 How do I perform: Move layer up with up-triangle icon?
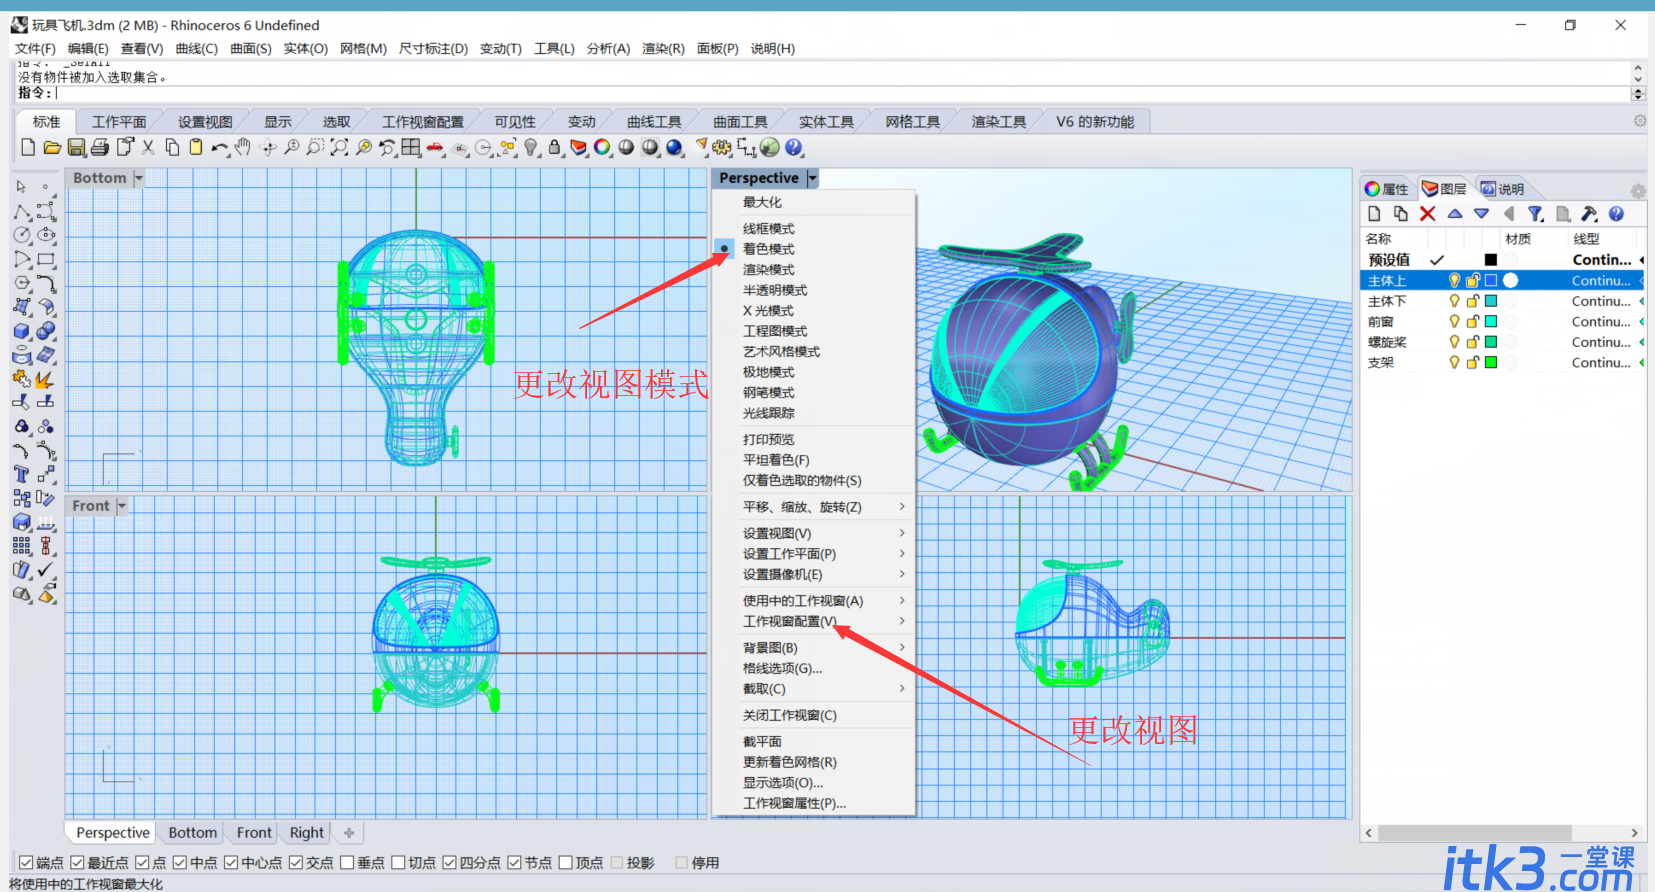(x=1455, y=214)
